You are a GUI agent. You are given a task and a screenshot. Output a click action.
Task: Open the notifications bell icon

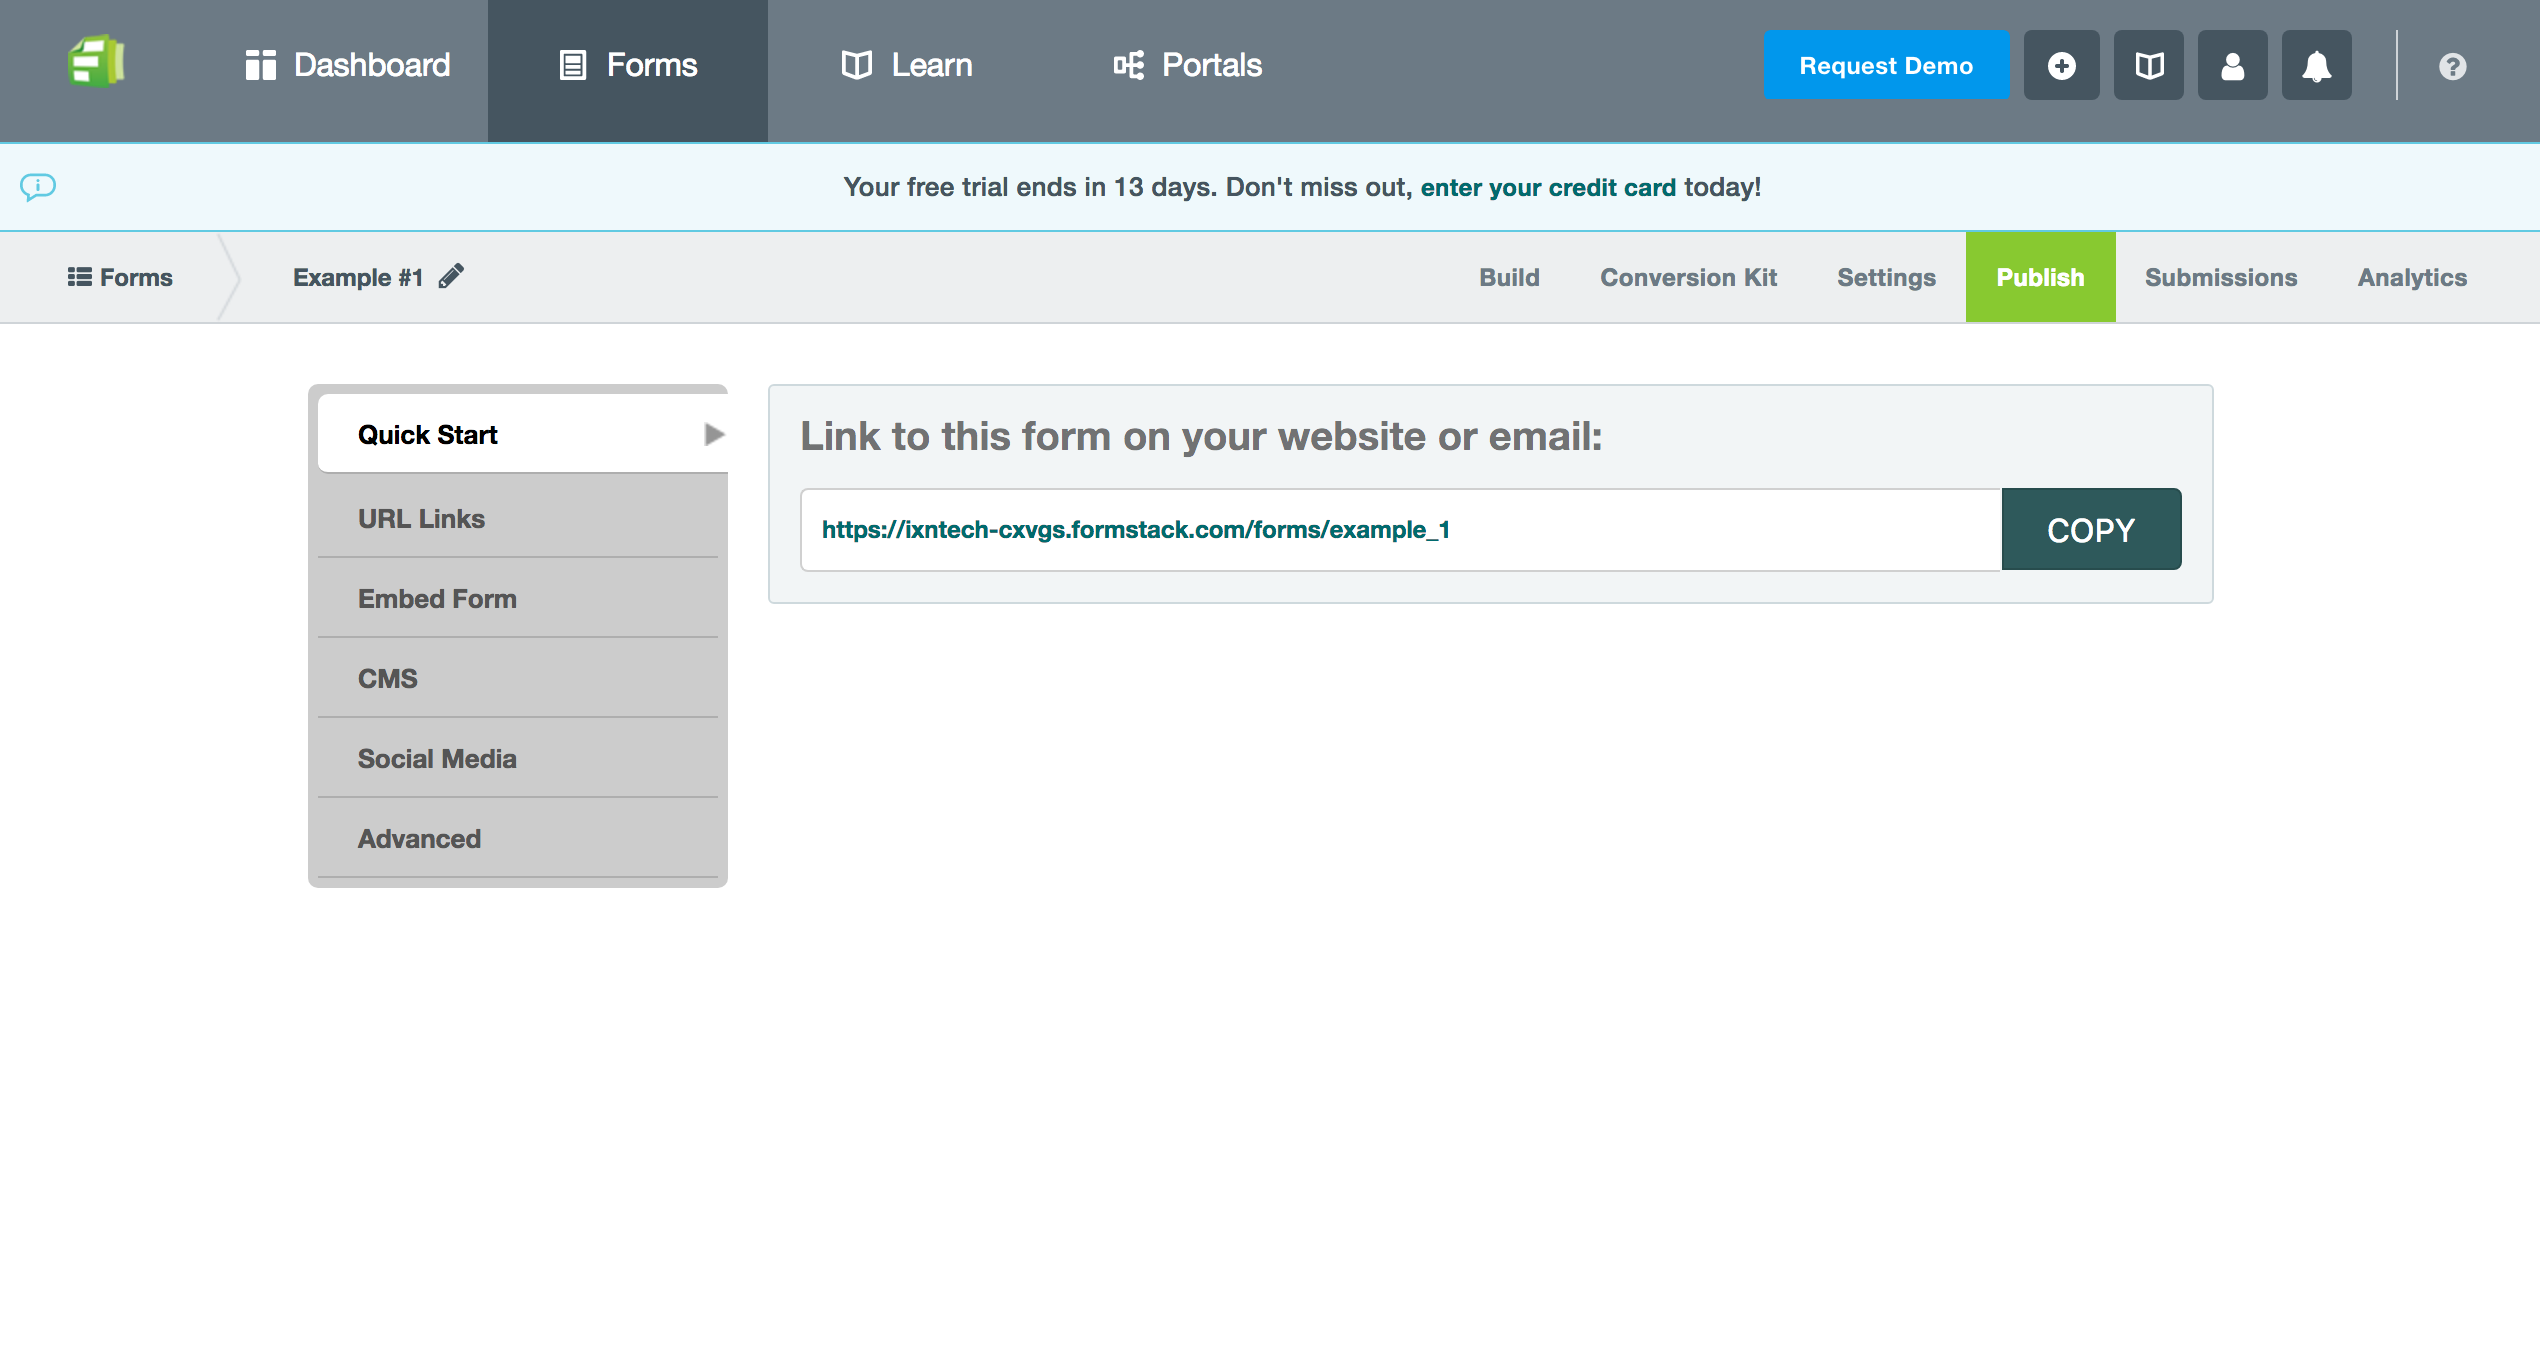(x=2317, y=66)
